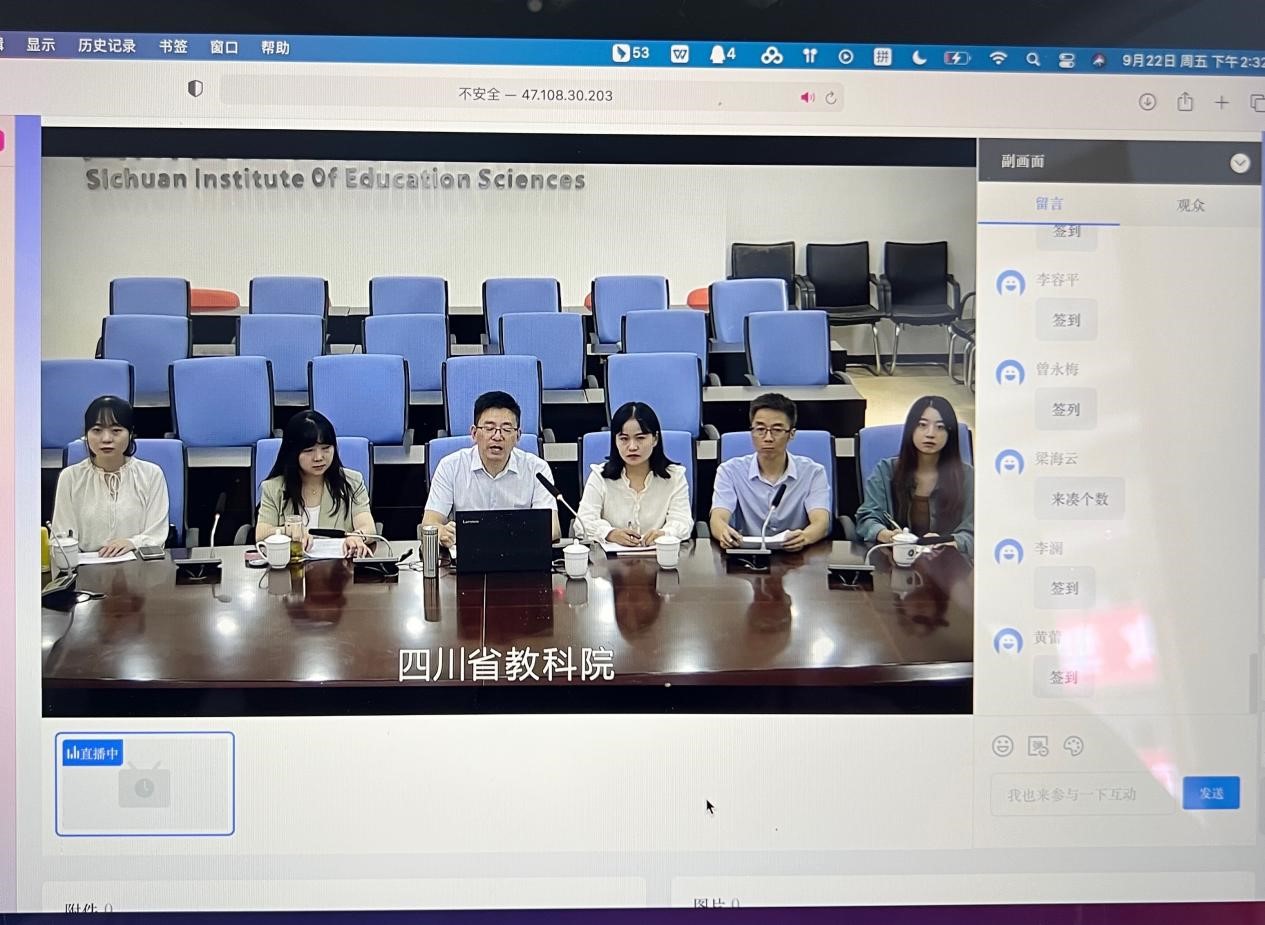Click 曾永梅's 签列 message bubble
This screenshot has width=1265, height=925.
(x=1066, y=409)
